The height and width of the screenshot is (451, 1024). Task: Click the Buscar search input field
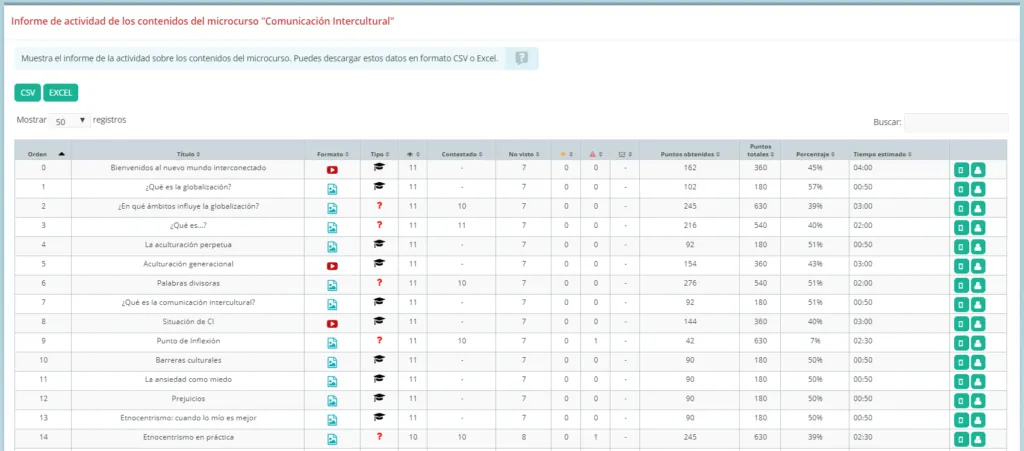pyautogui.click(x=956, y=122)
